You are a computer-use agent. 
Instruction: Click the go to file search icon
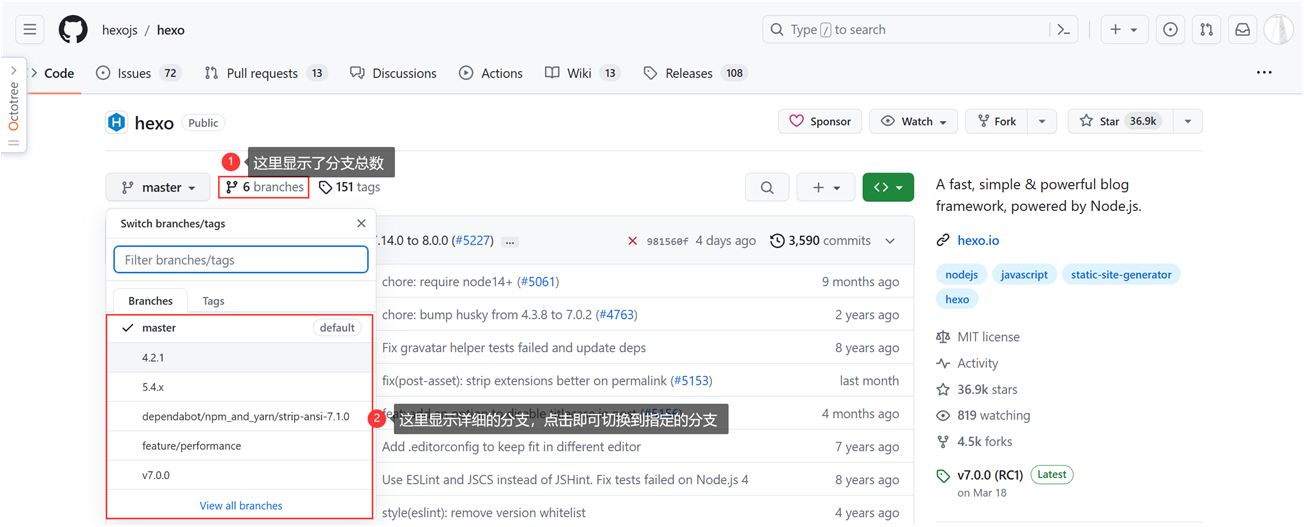(x=767, y=187)
